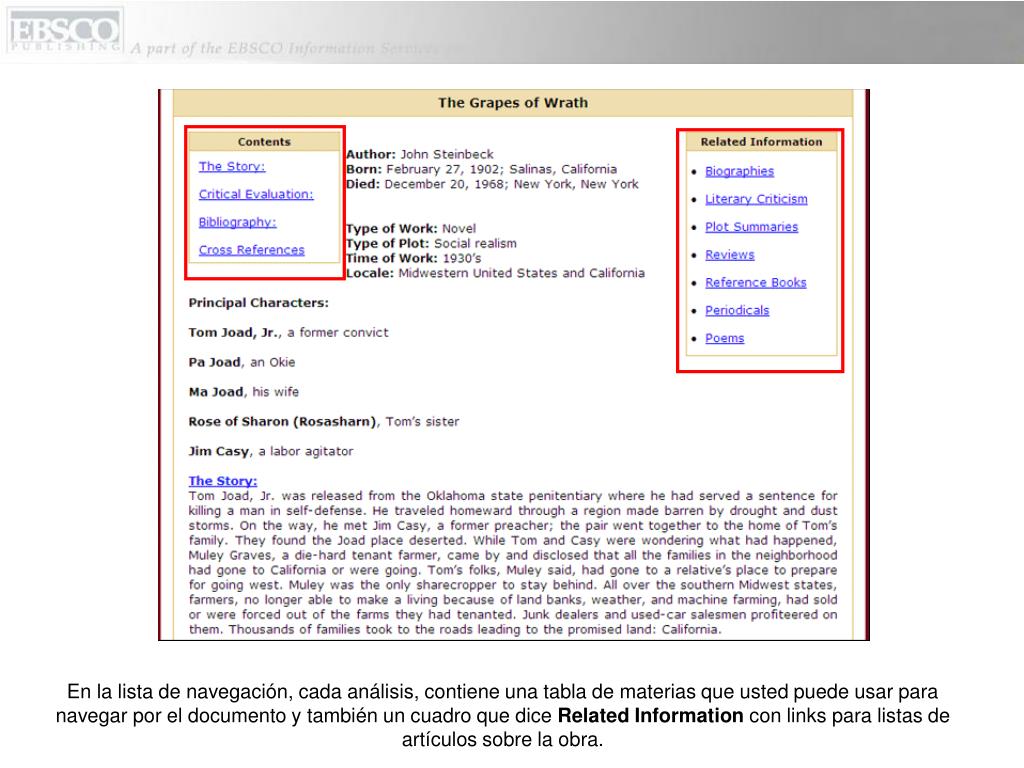Select the Author: John Steinbeck line

(420, 154)
